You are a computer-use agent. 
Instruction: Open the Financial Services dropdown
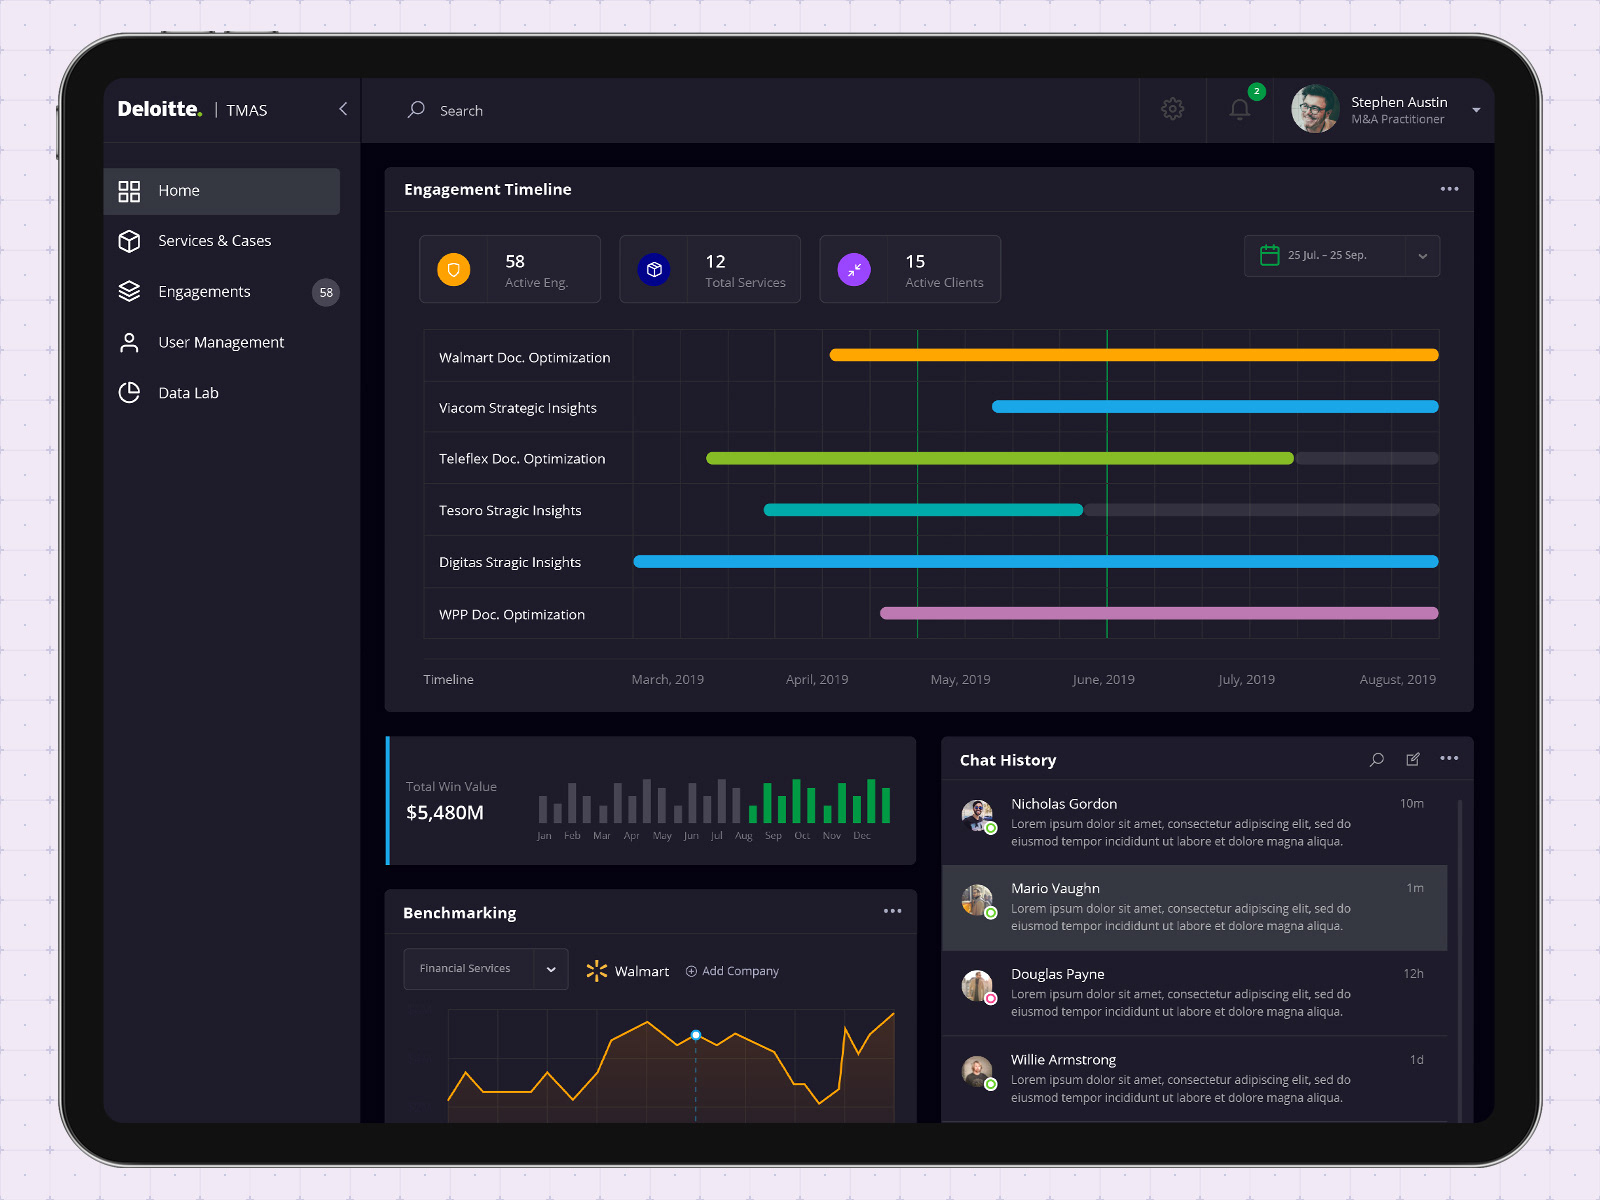486,969
